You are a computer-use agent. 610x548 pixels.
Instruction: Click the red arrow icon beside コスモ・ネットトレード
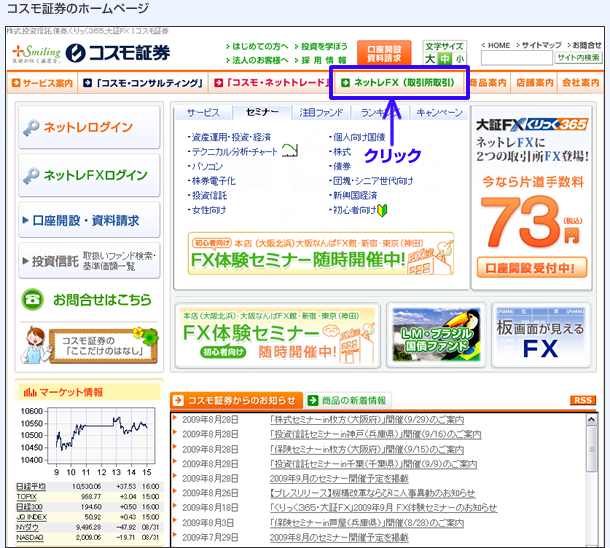(219, 83)
